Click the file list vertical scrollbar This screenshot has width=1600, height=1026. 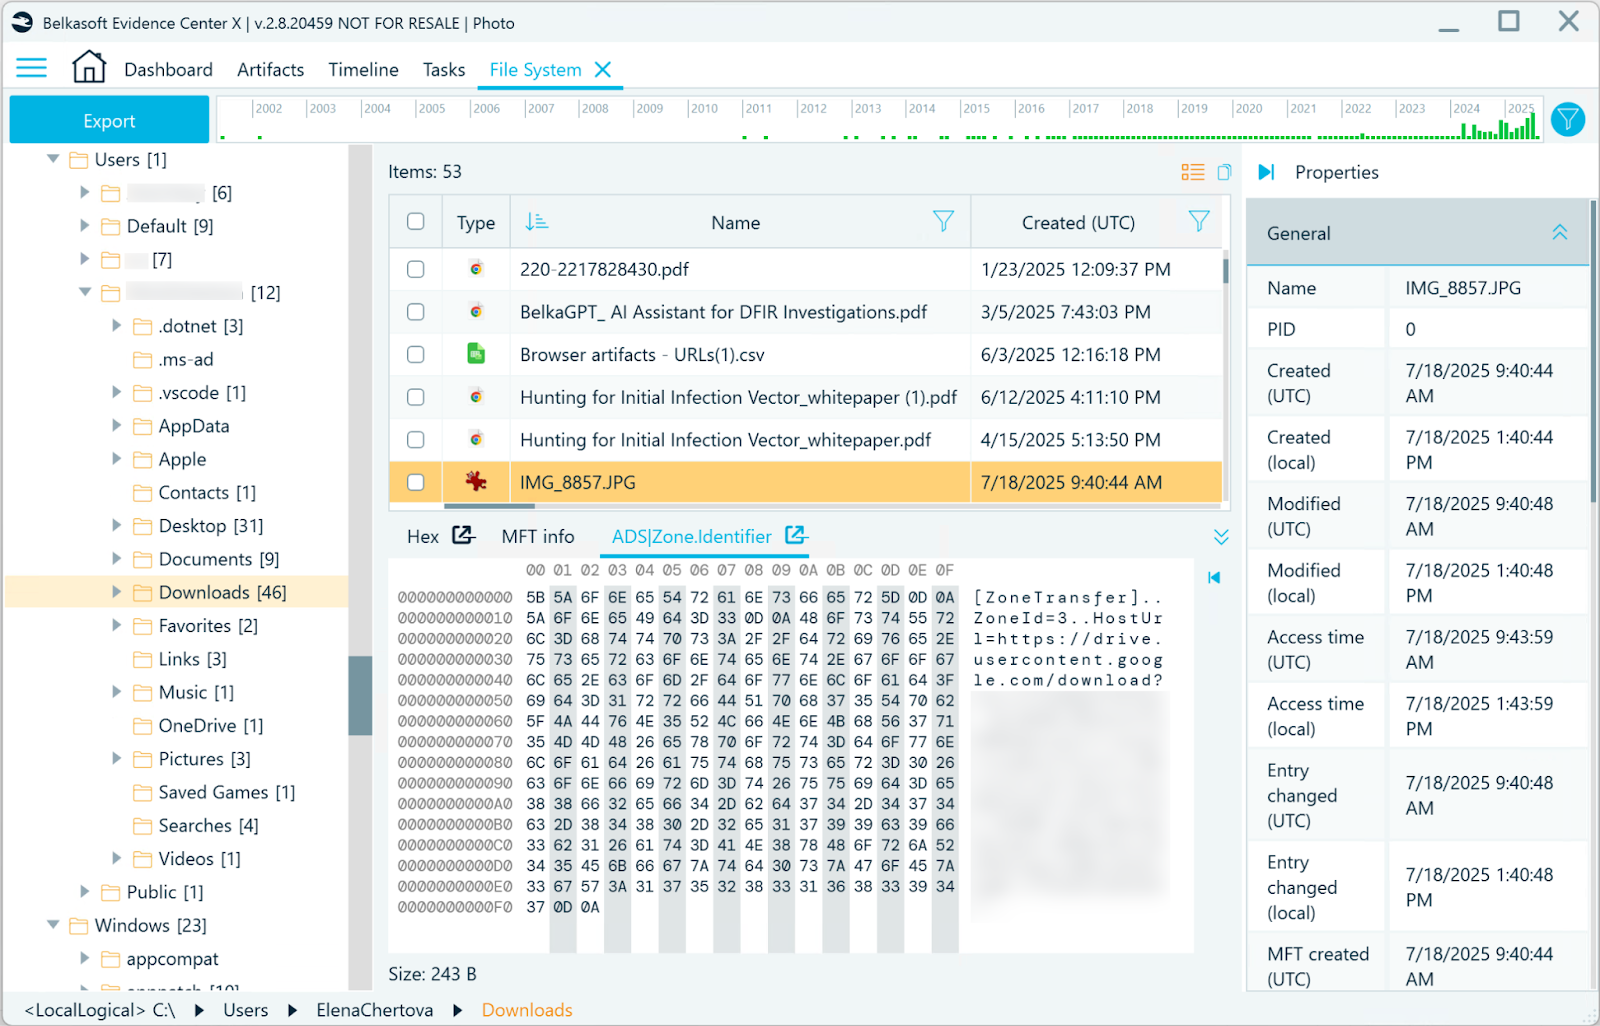(x=1226, y=270)
